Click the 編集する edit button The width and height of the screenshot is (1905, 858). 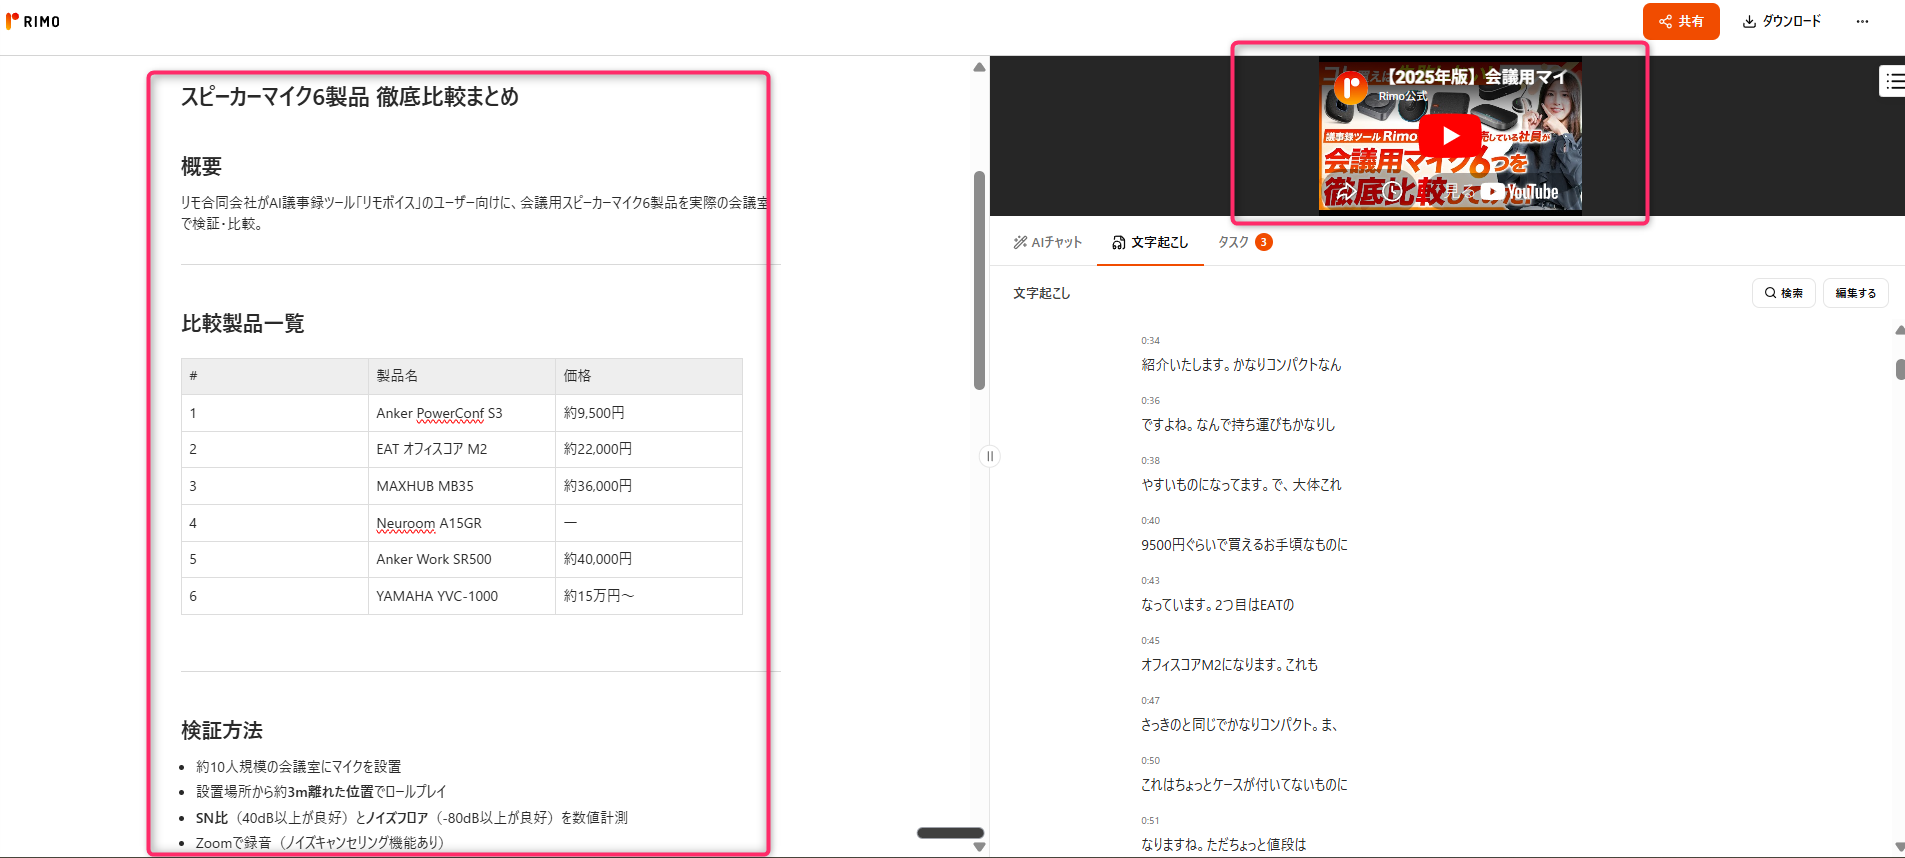[1855, 293]
